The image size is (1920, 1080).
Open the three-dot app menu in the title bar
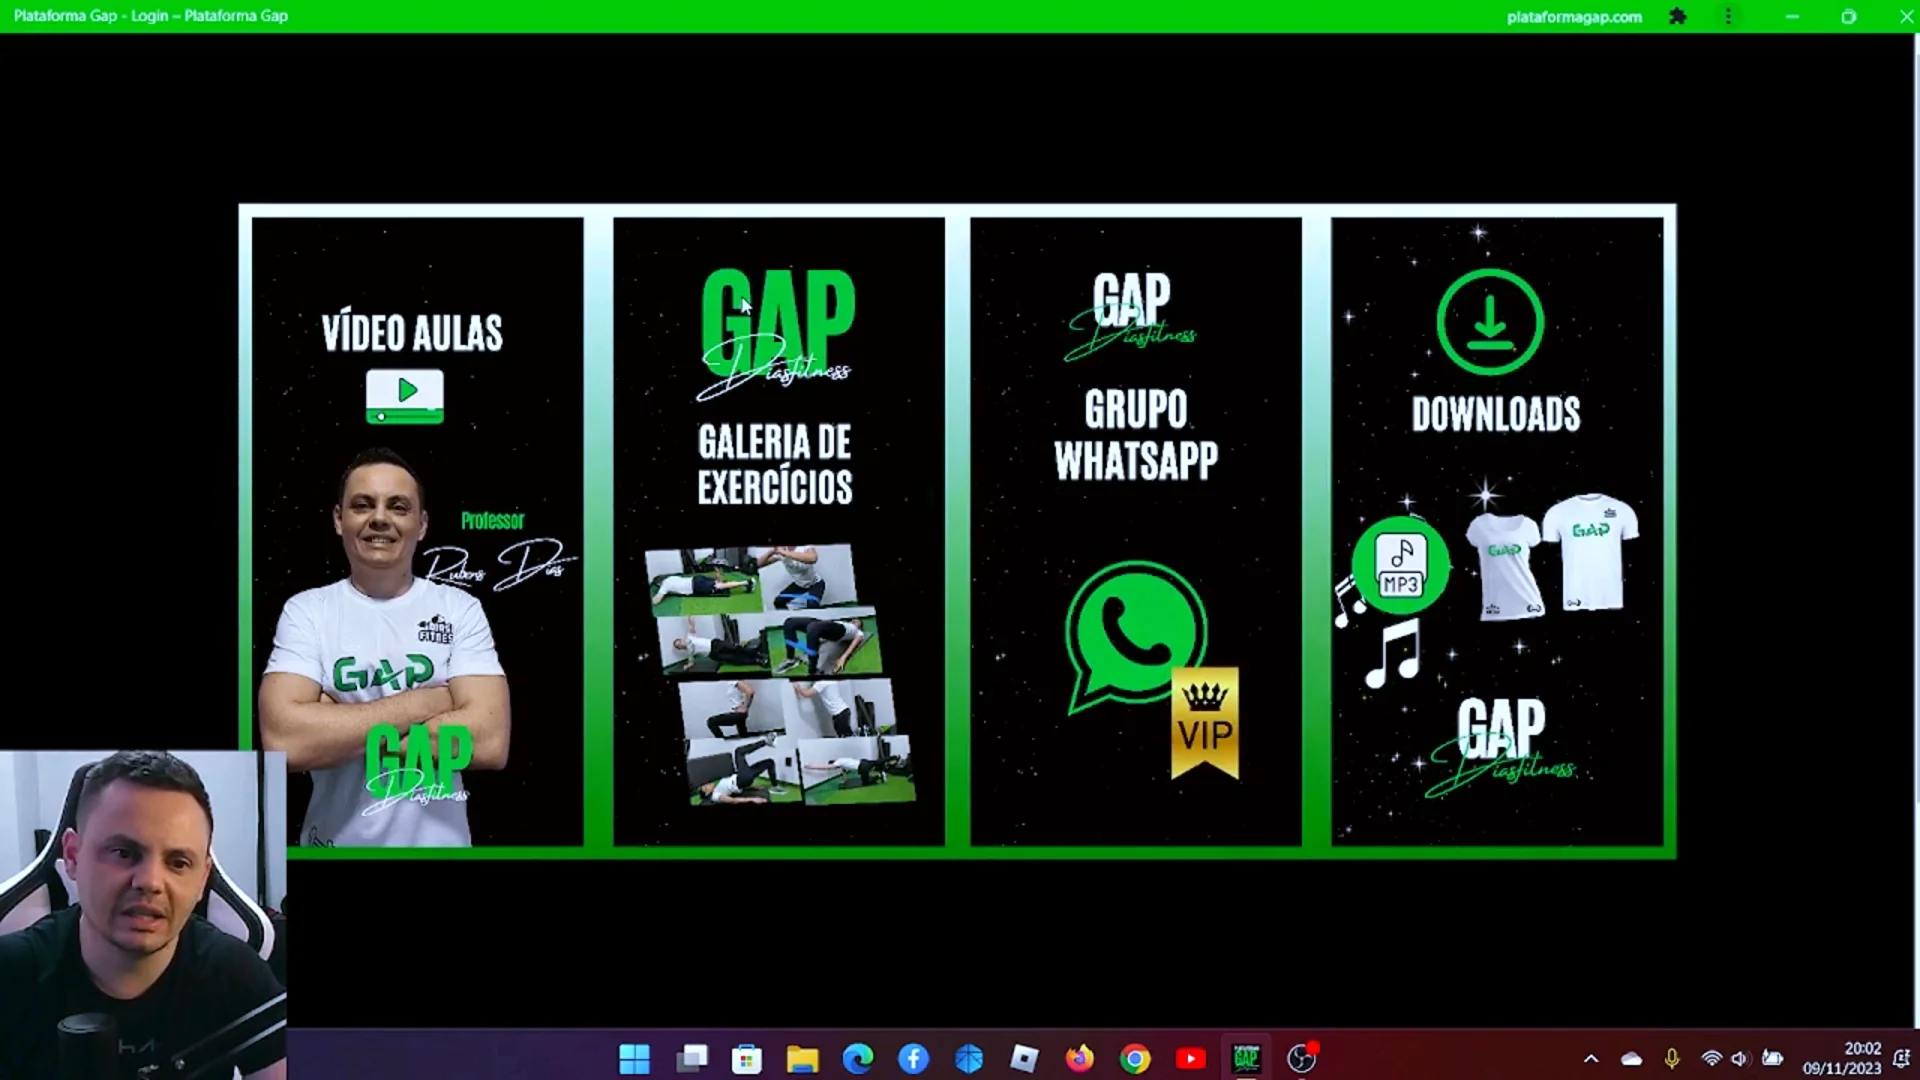[1728, 16]
